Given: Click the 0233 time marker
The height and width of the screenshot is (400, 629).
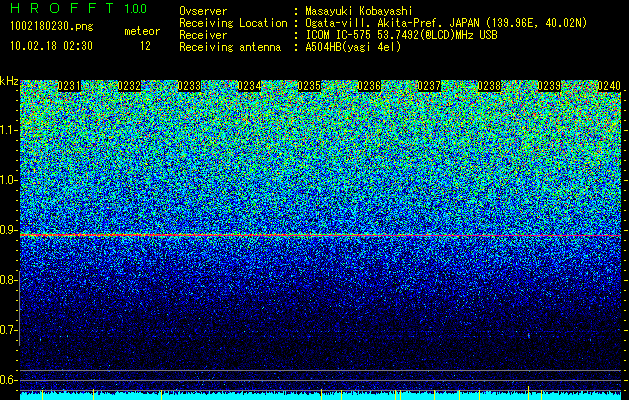Looking at the screenshot, I should coord(189,86).
